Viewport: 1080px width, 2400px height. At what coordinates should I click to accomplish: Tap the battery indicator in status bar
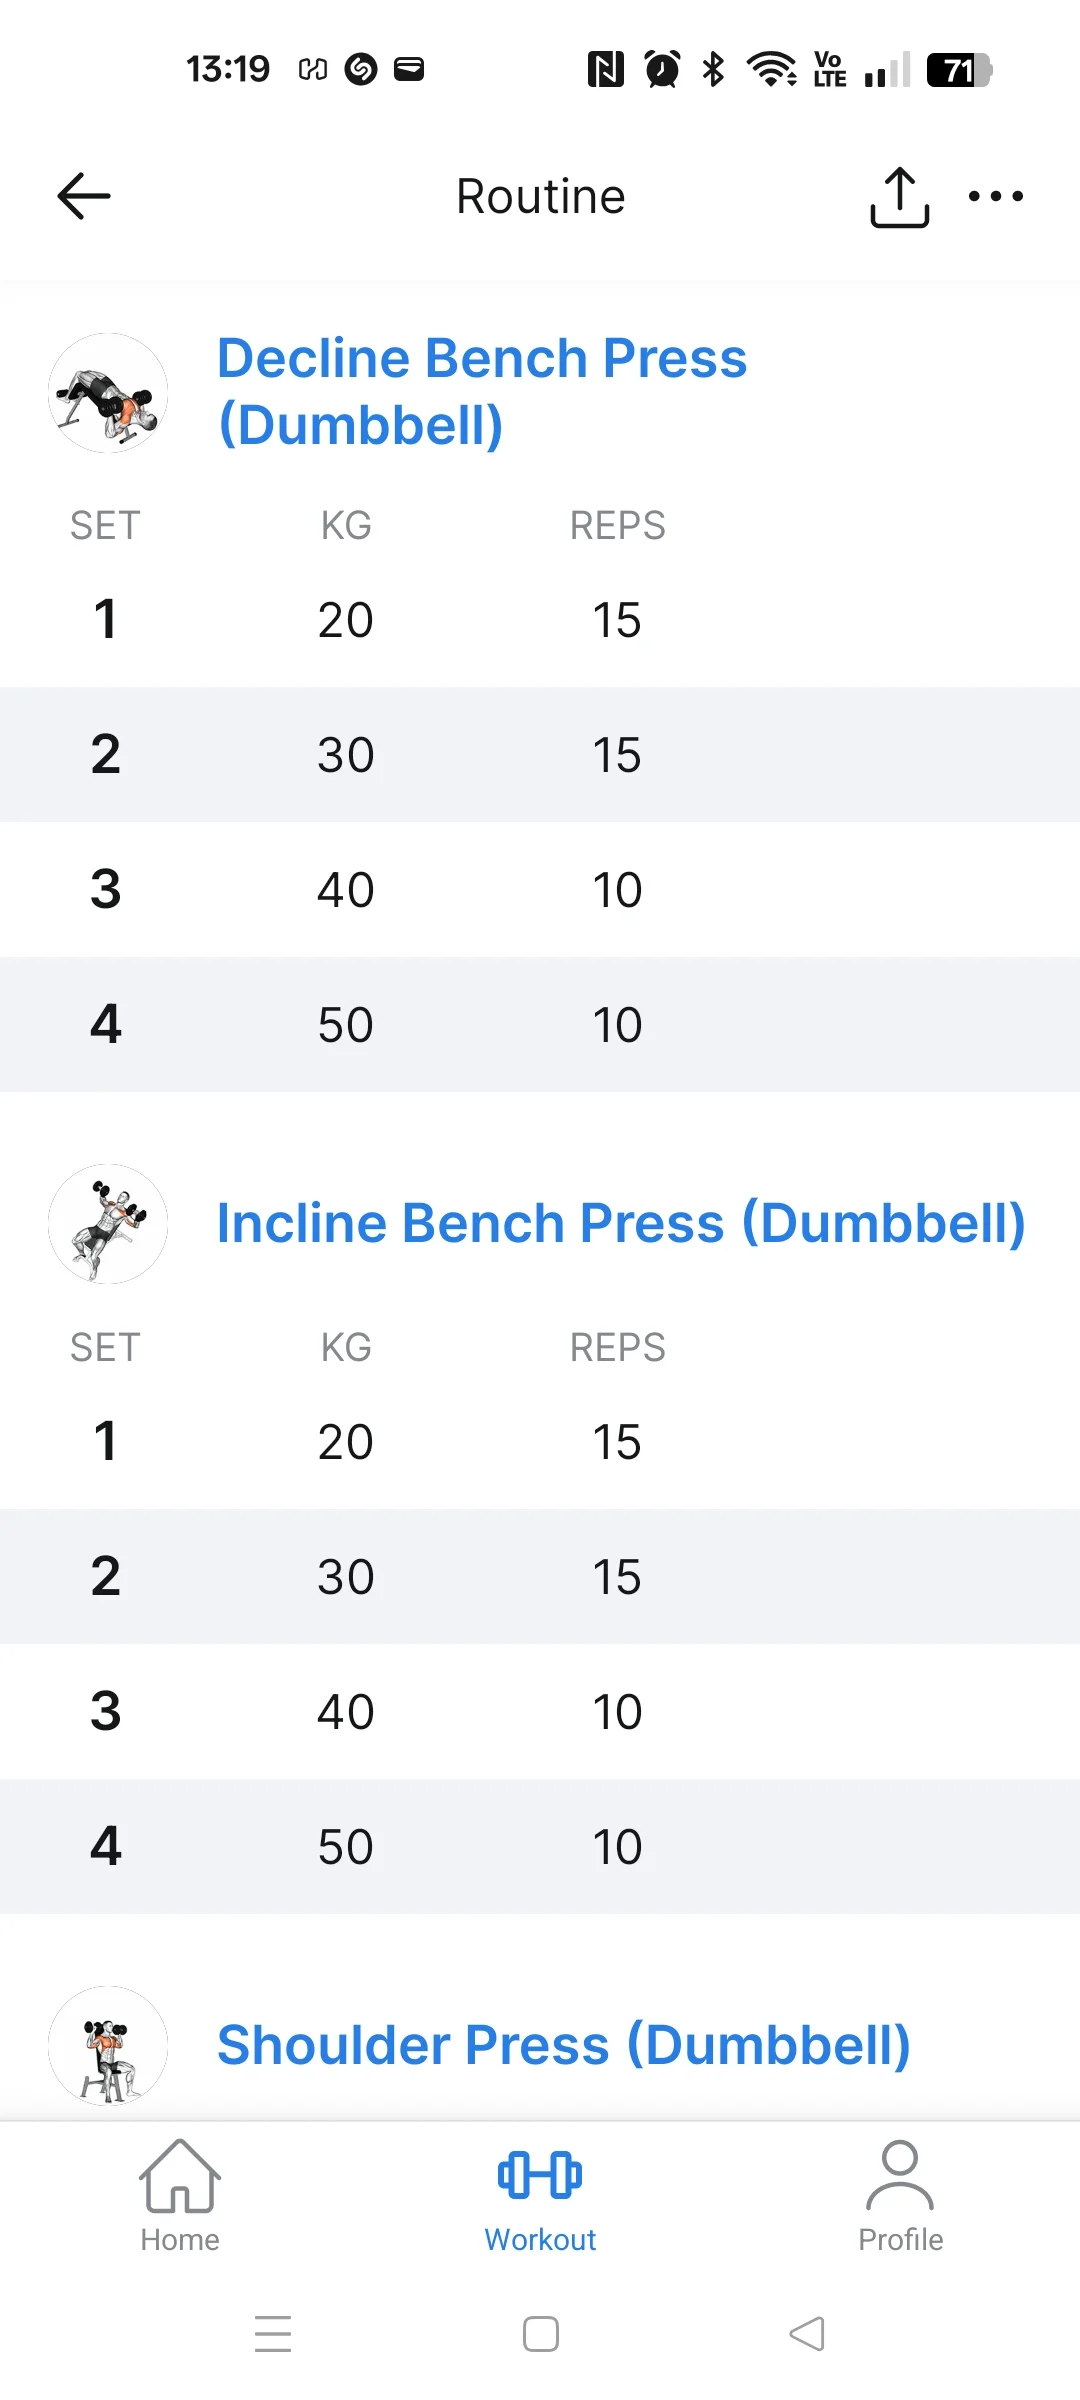tap(958, 70)
